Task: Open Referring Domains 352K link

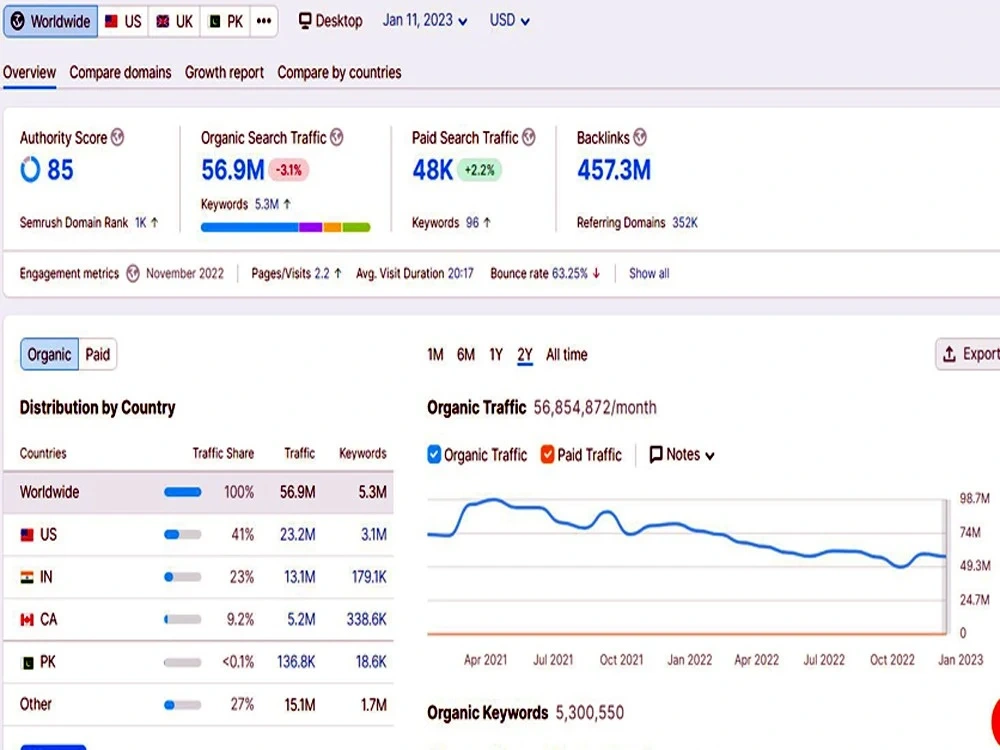Action: [685, 223]
